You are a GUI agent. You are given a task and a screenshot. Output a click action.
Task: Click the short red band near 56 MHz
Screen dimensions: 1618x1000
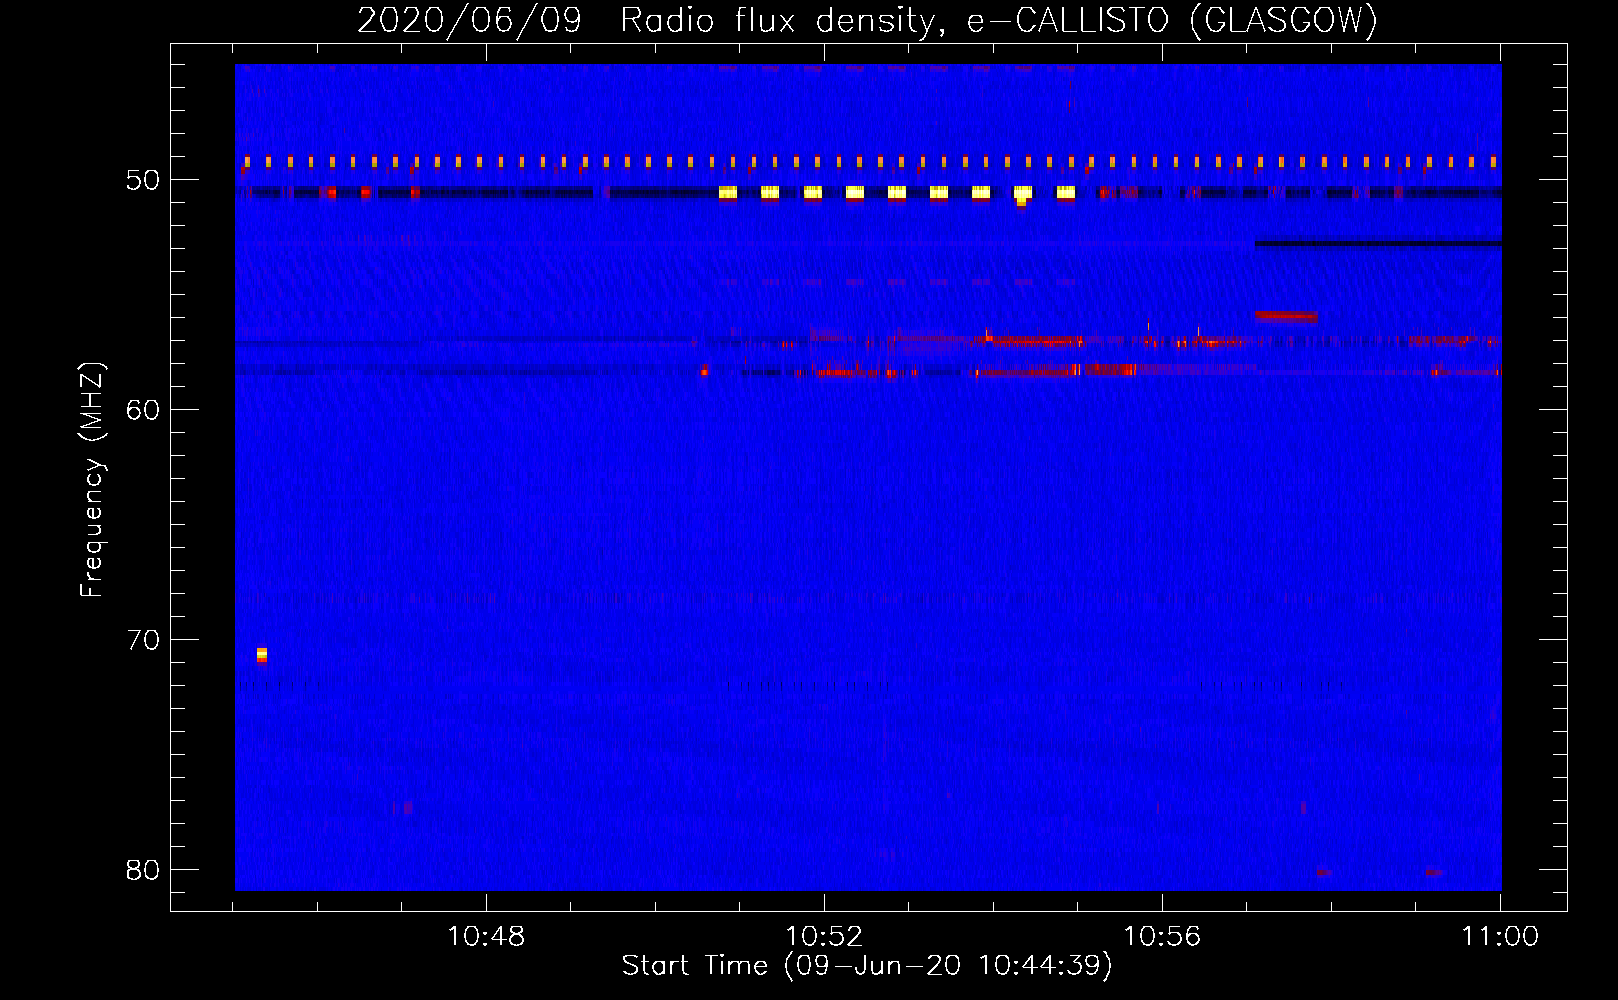pos(1286,317)
